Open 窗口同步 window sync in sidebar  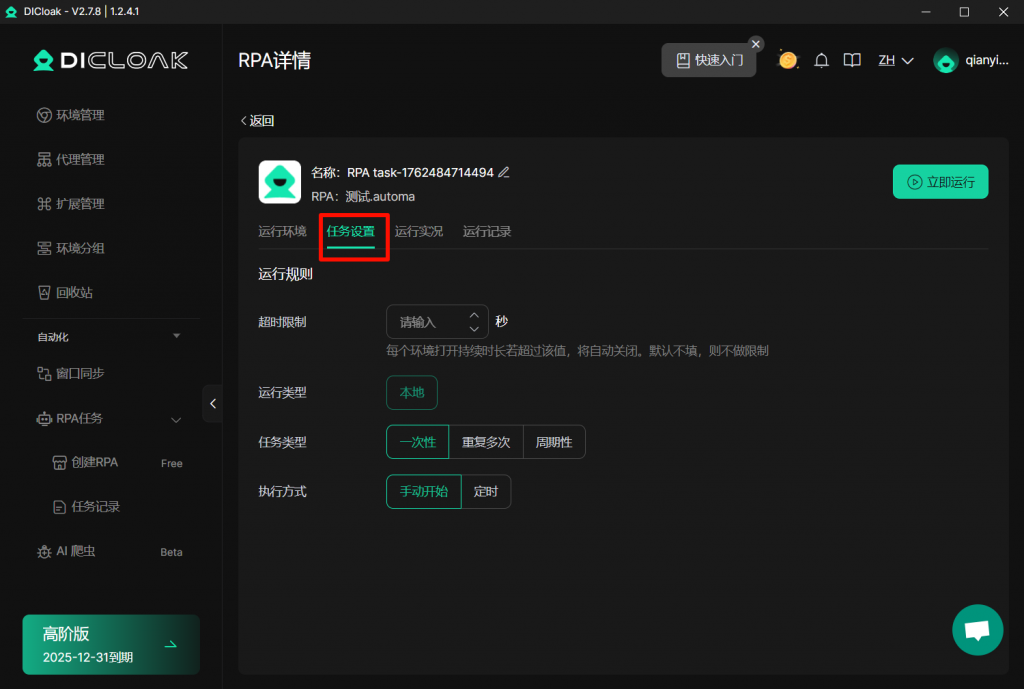click(79, 373)
